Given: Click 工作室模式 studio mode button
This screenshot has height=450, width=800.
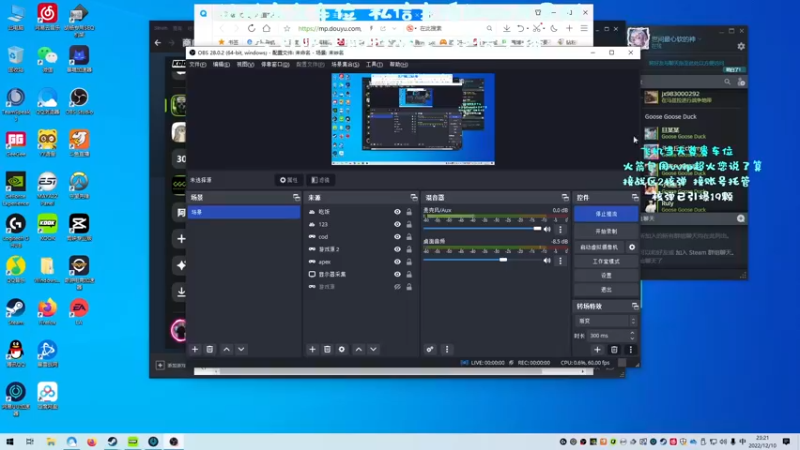Looking at the screenshot, I should coord(606,261).
